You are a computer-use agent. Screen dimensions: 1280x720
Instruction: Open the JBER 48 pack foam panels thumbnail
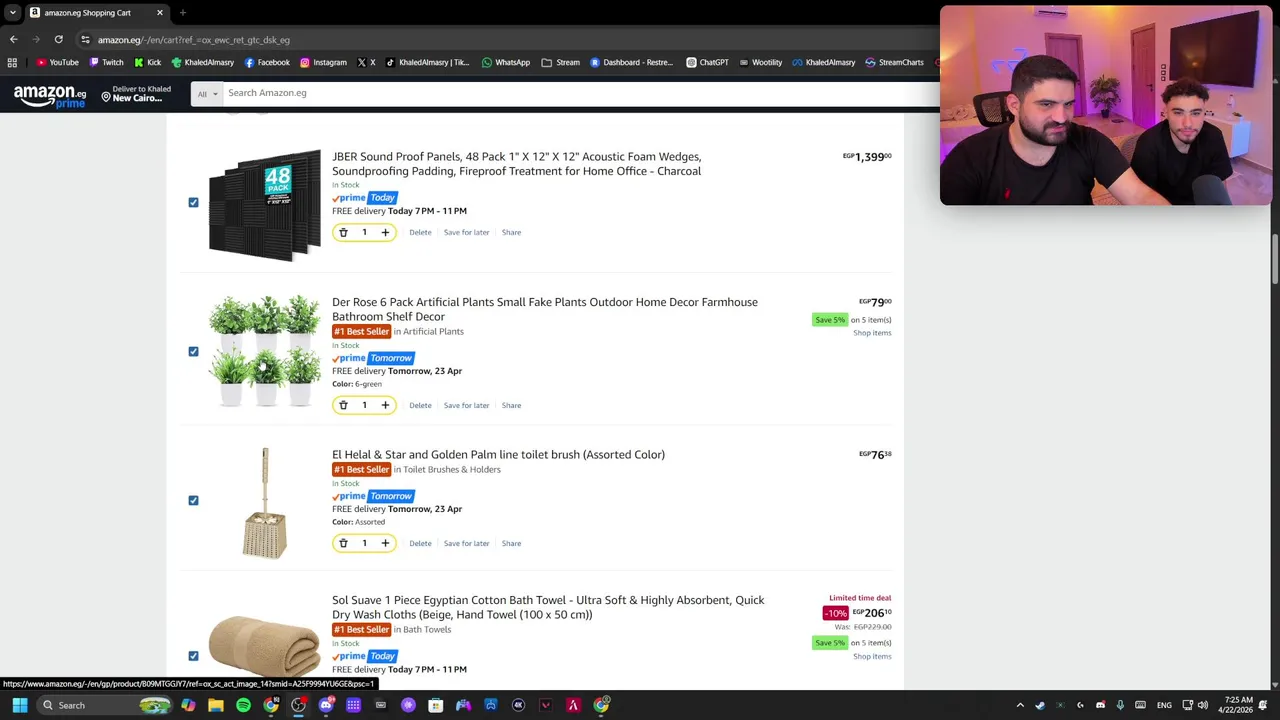[265, 205]
